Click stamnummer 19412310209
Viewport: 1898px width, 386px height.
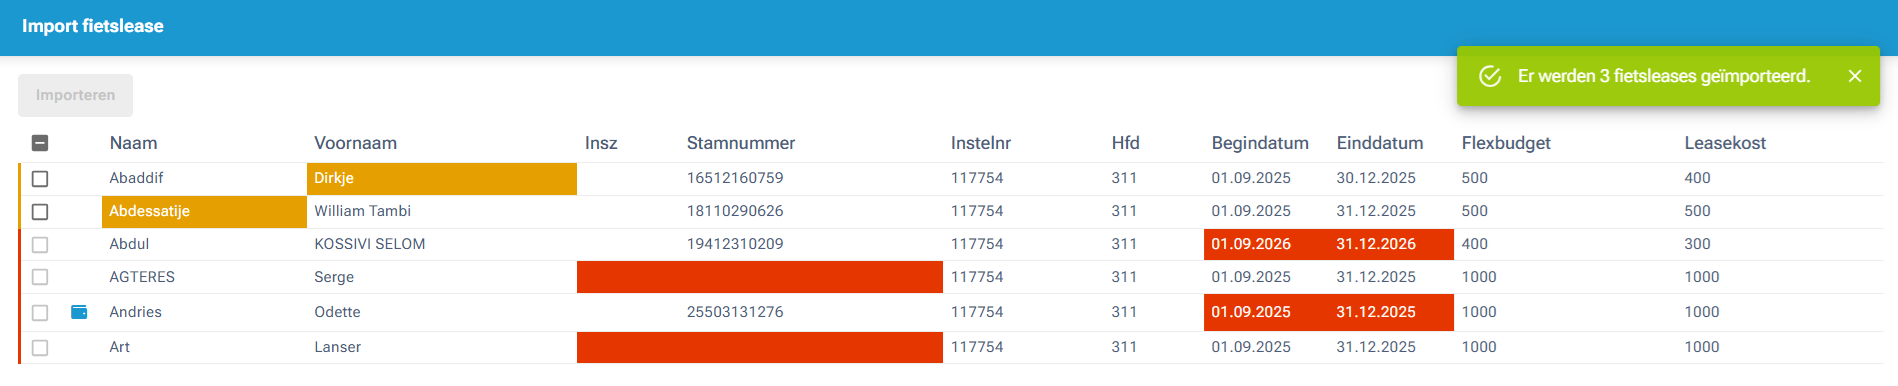click(x=735, y=244)
